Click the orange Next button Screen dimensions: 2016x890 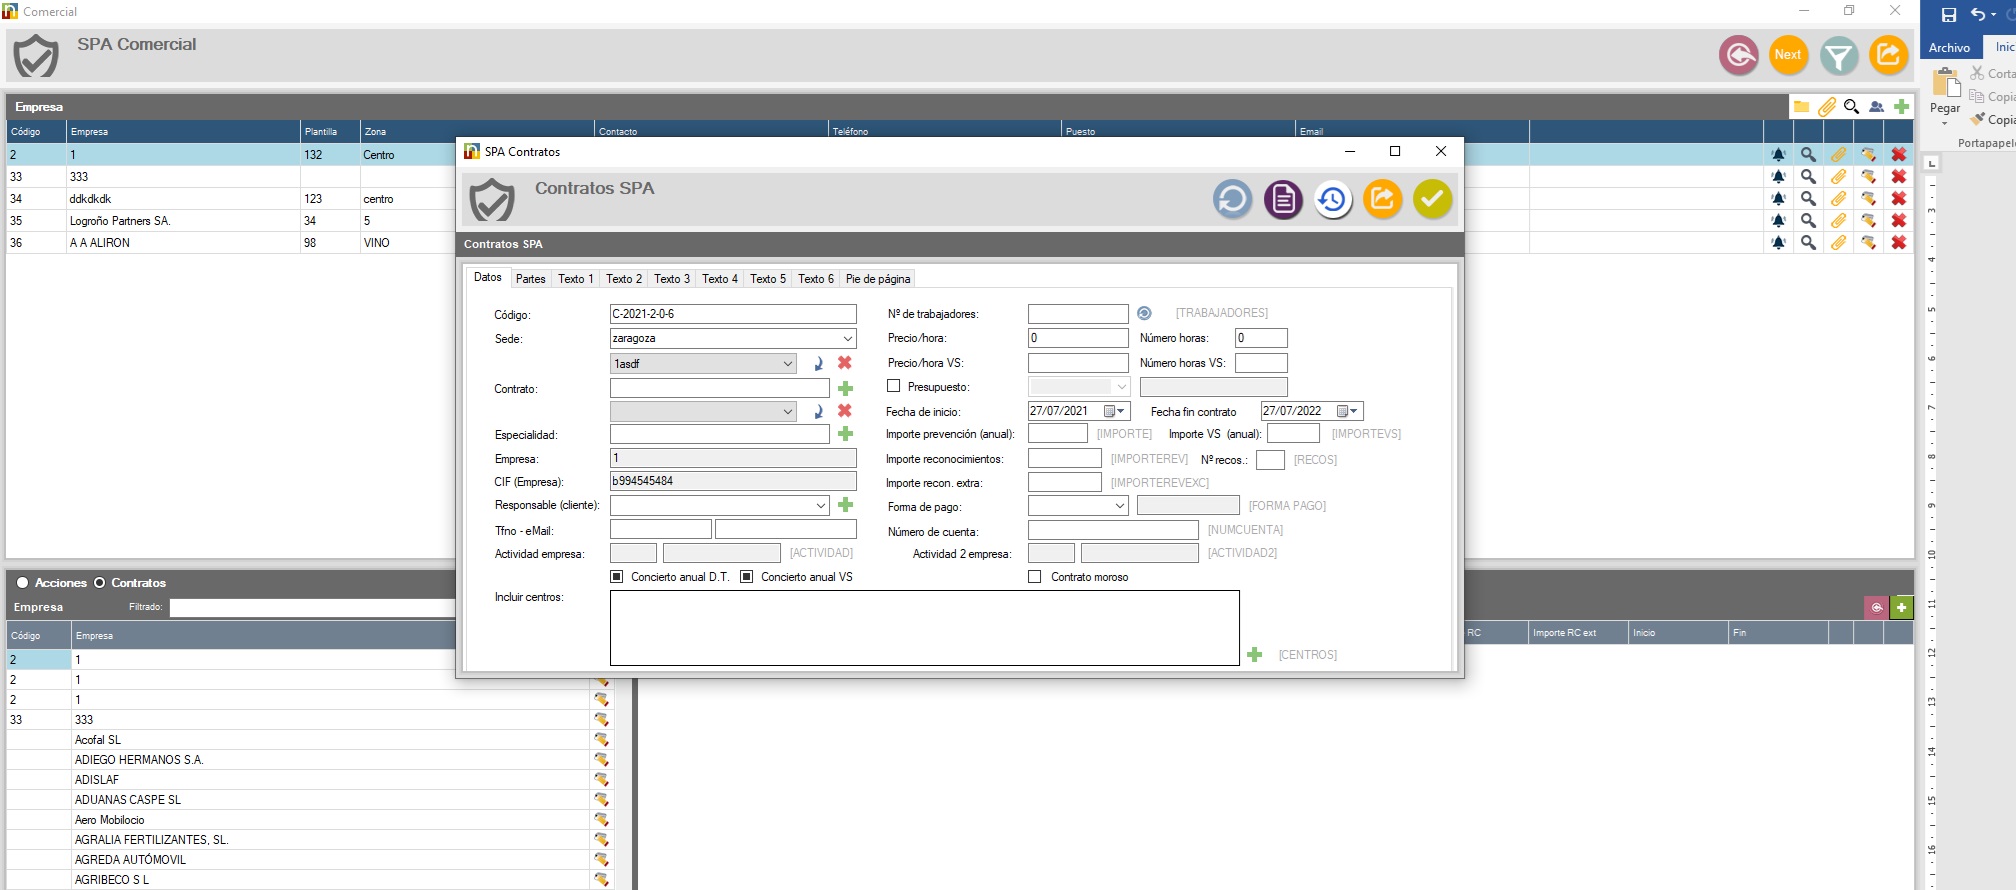tap(1788, 55)
